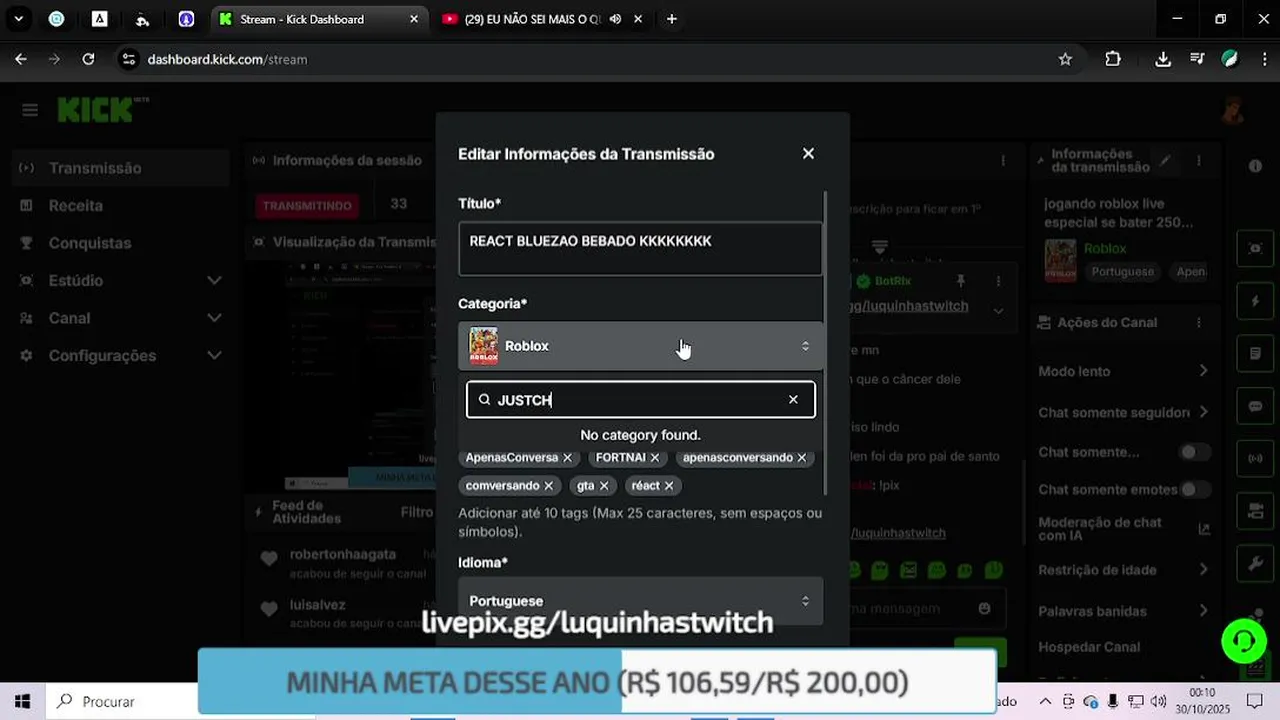Click the chat bubble panel icon

pyautogui.click(x=1255, y=407)
